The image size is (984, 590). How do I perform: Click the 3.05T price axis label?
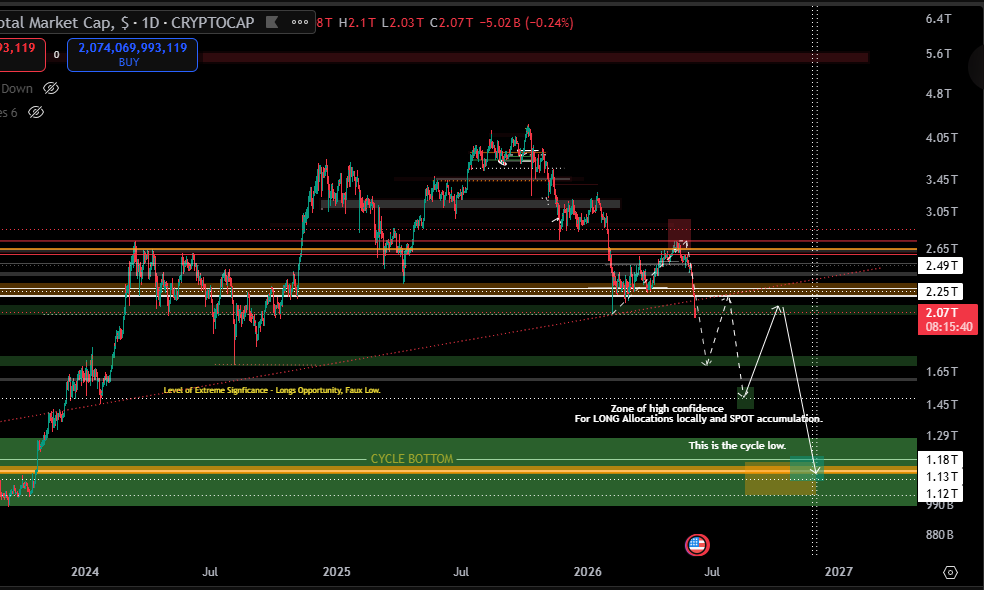[x=941, y=212]
